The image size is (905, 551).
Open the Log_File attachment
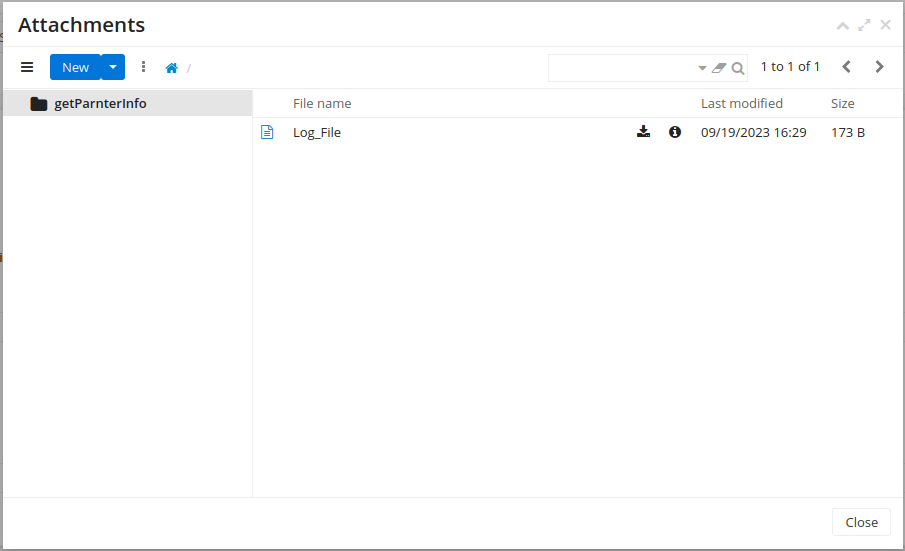click(x=317, y=132)
